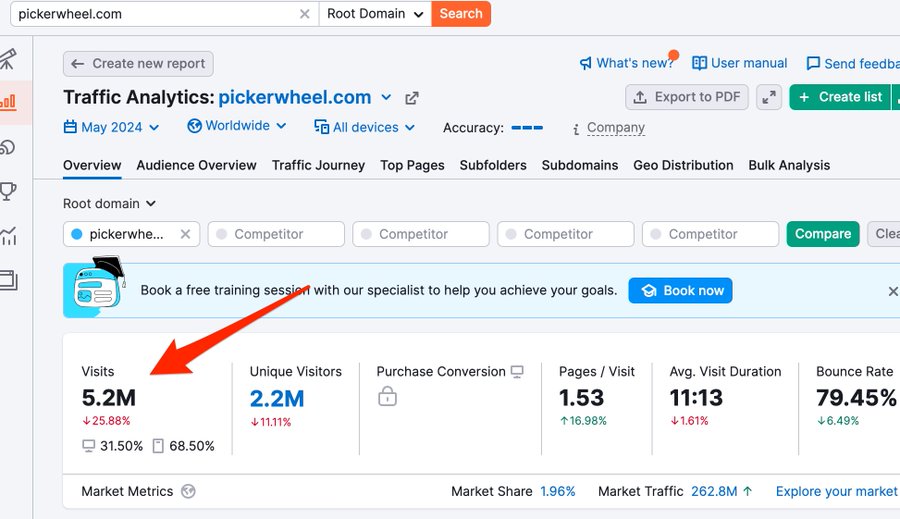
Task: Click the mobile share icon 68.50%
Action: click(158, 446)
